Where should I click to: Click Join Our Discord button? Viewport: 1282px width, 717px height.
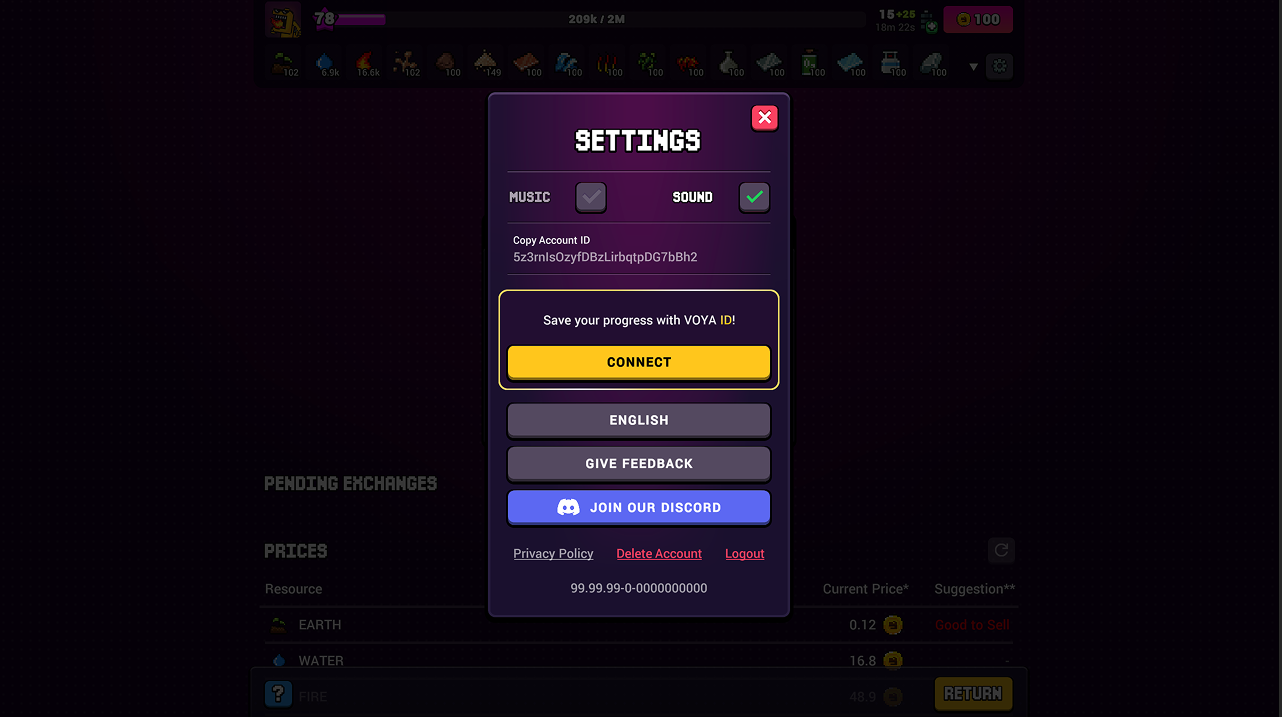click(639, 507)
